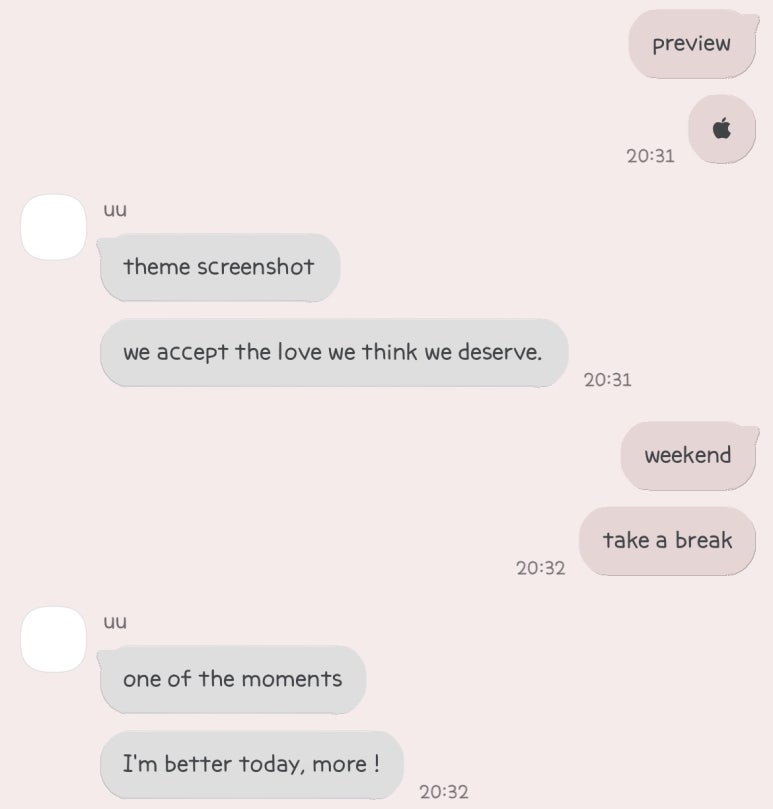Click the word 'deserve.' in the quote
This screenshot has height=809, width=773.
(x=500, y=352)
